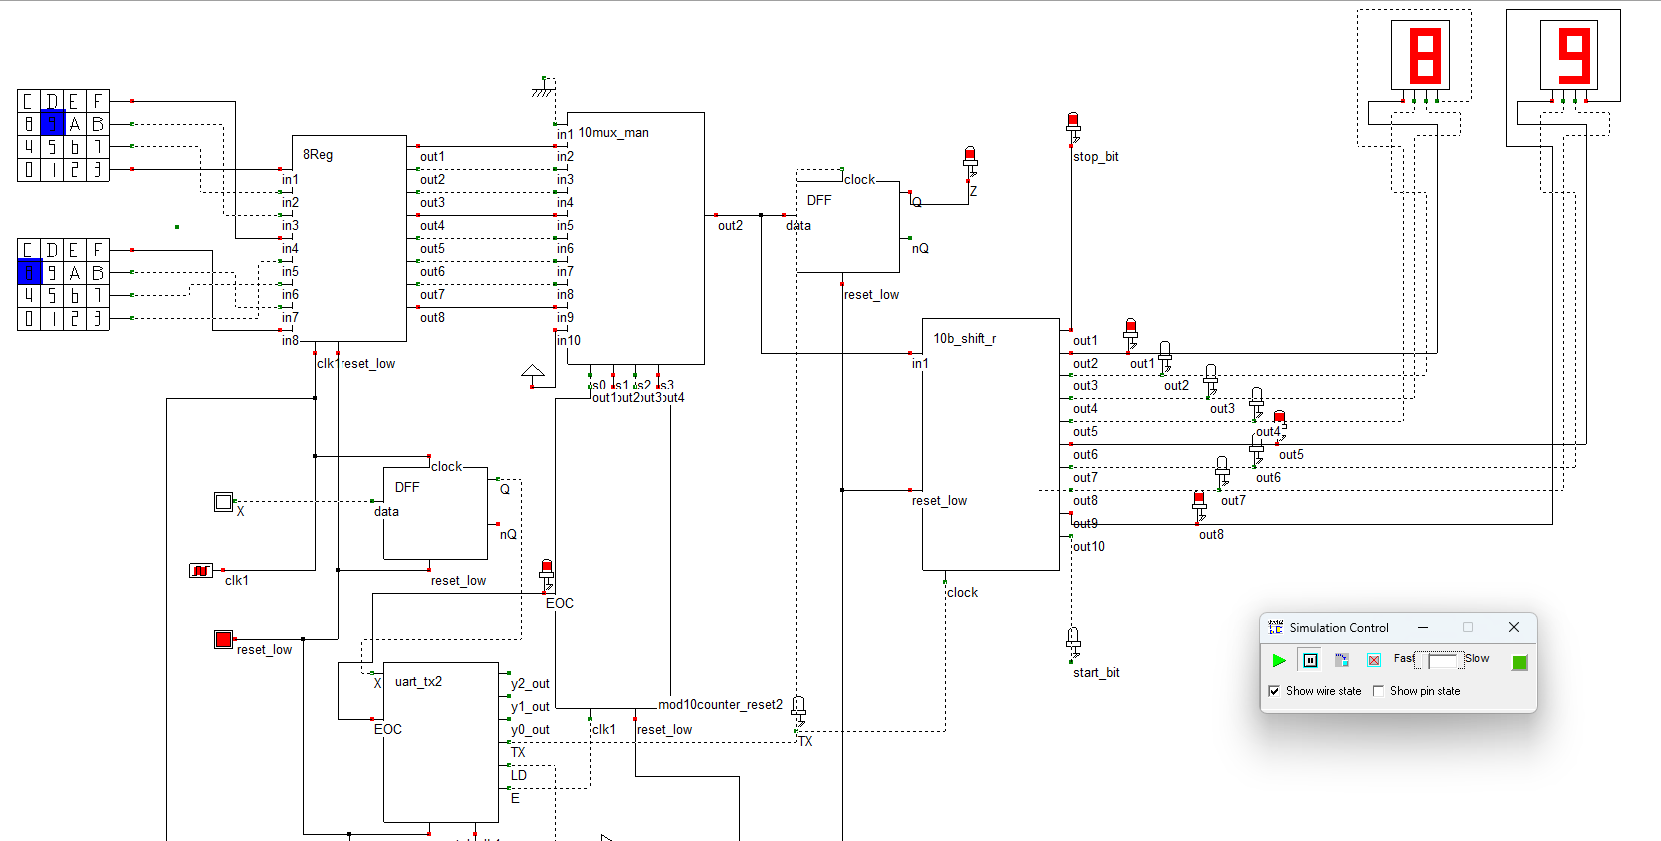Click the green status indicator in Simulation Control
This screenshot has width=1661, height=841.
[x=1519, y=662]
